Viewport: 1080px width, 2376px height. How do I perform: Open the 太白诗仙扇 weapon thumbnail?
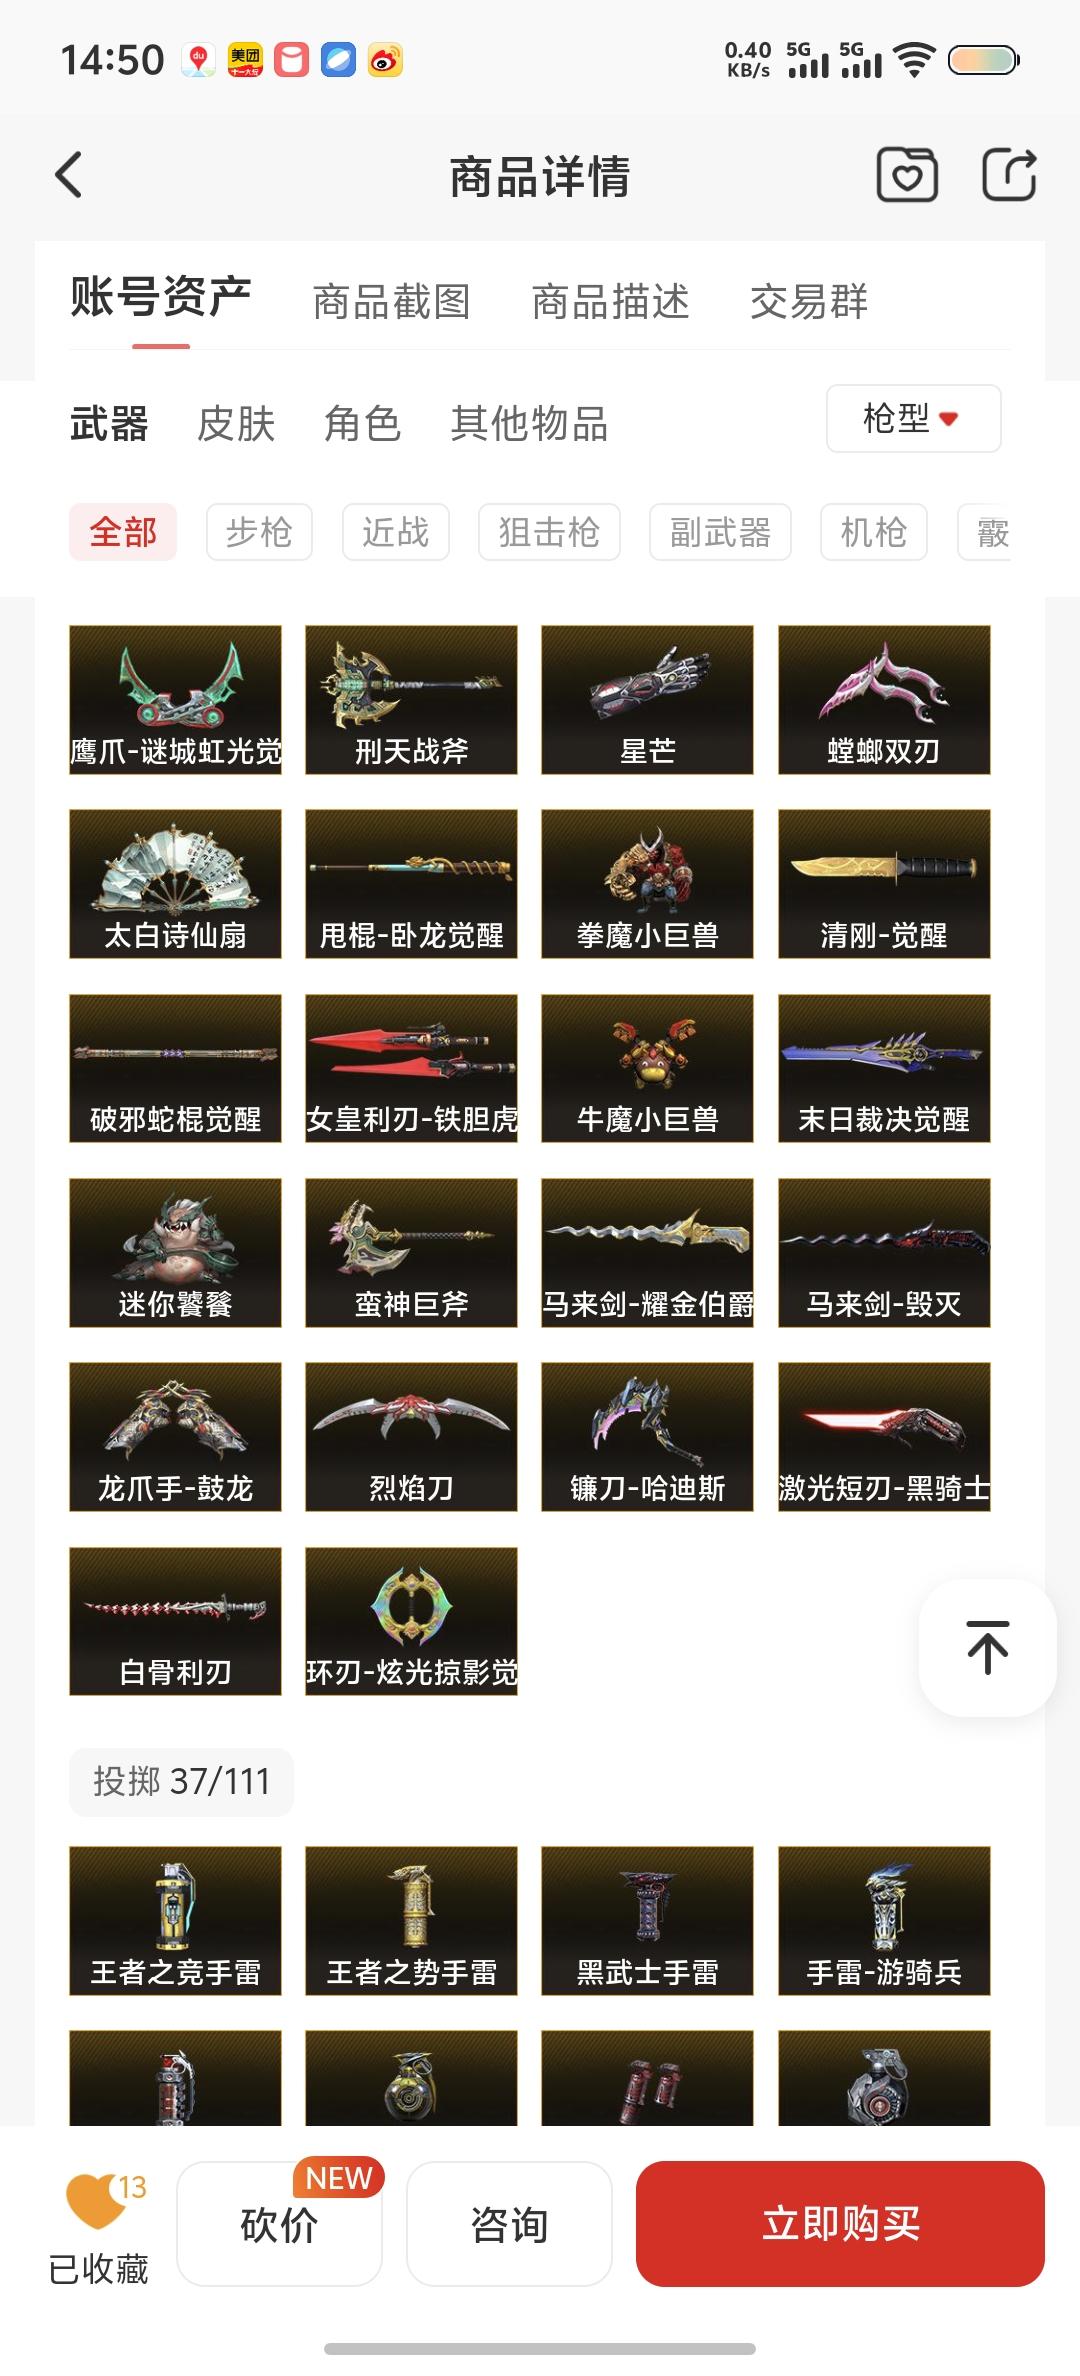coord(175,884)
